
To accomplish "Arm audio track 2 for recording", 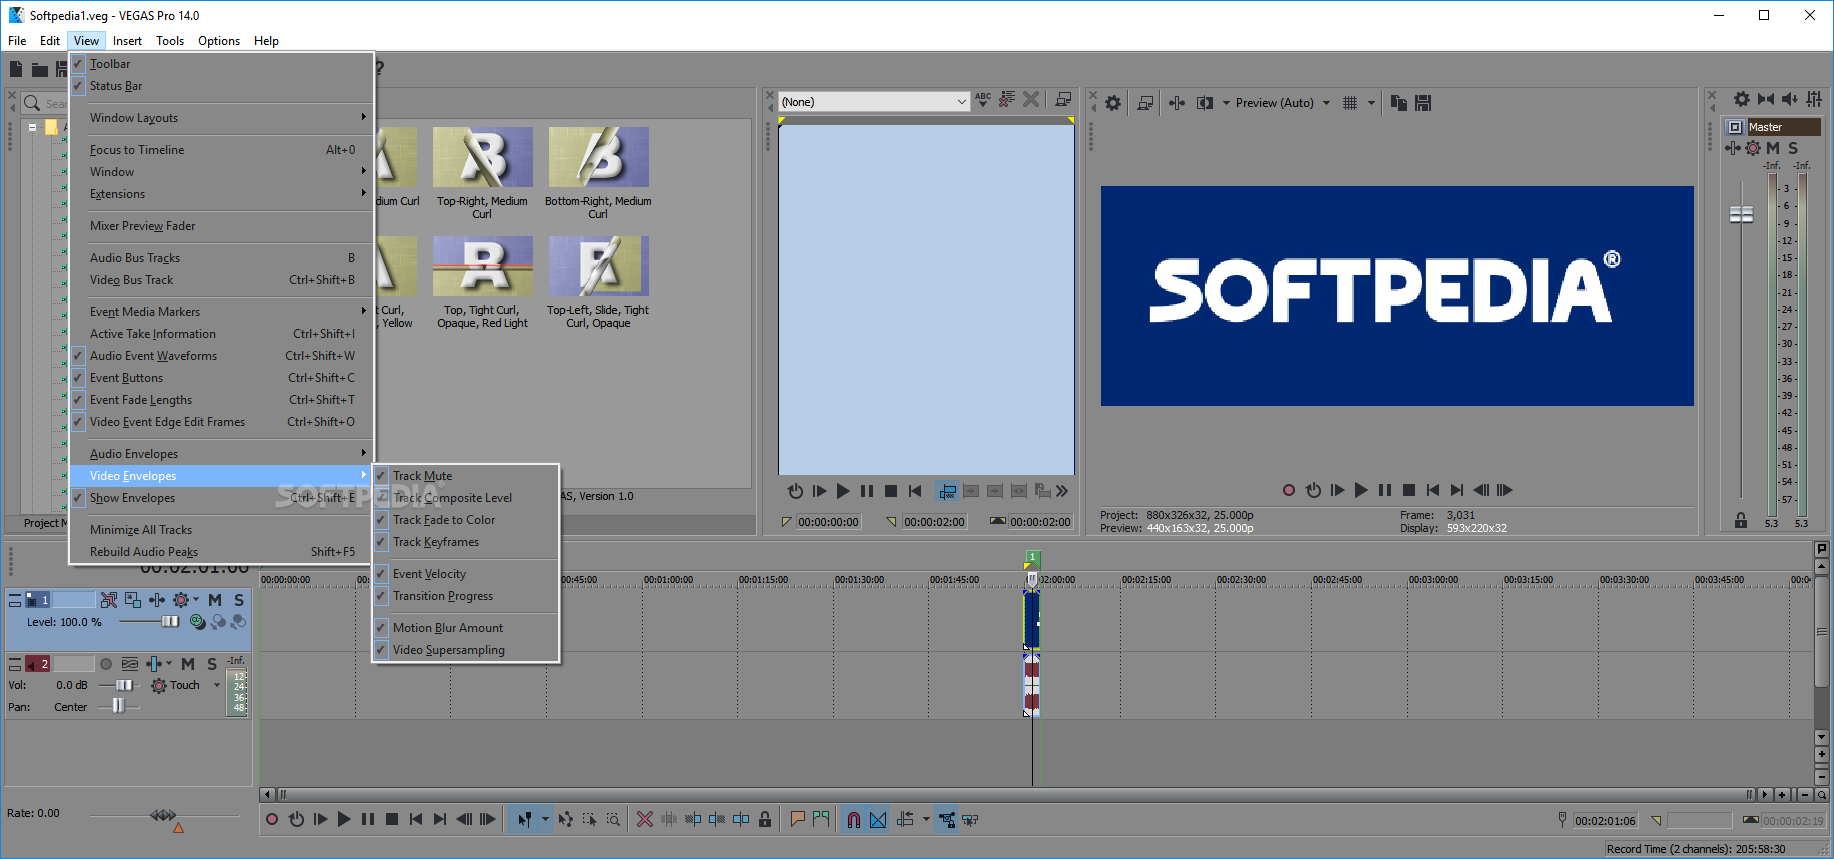I will (106, 664).
